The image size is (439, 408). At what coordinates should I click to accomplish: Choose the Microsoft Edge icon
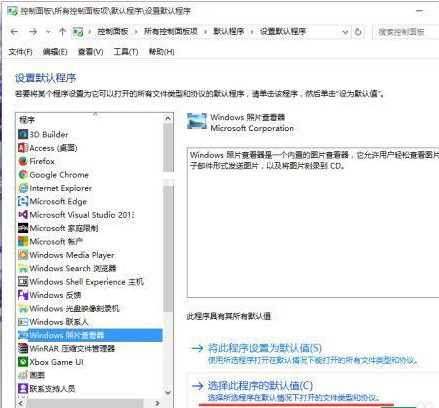click(x=23, y=201)
